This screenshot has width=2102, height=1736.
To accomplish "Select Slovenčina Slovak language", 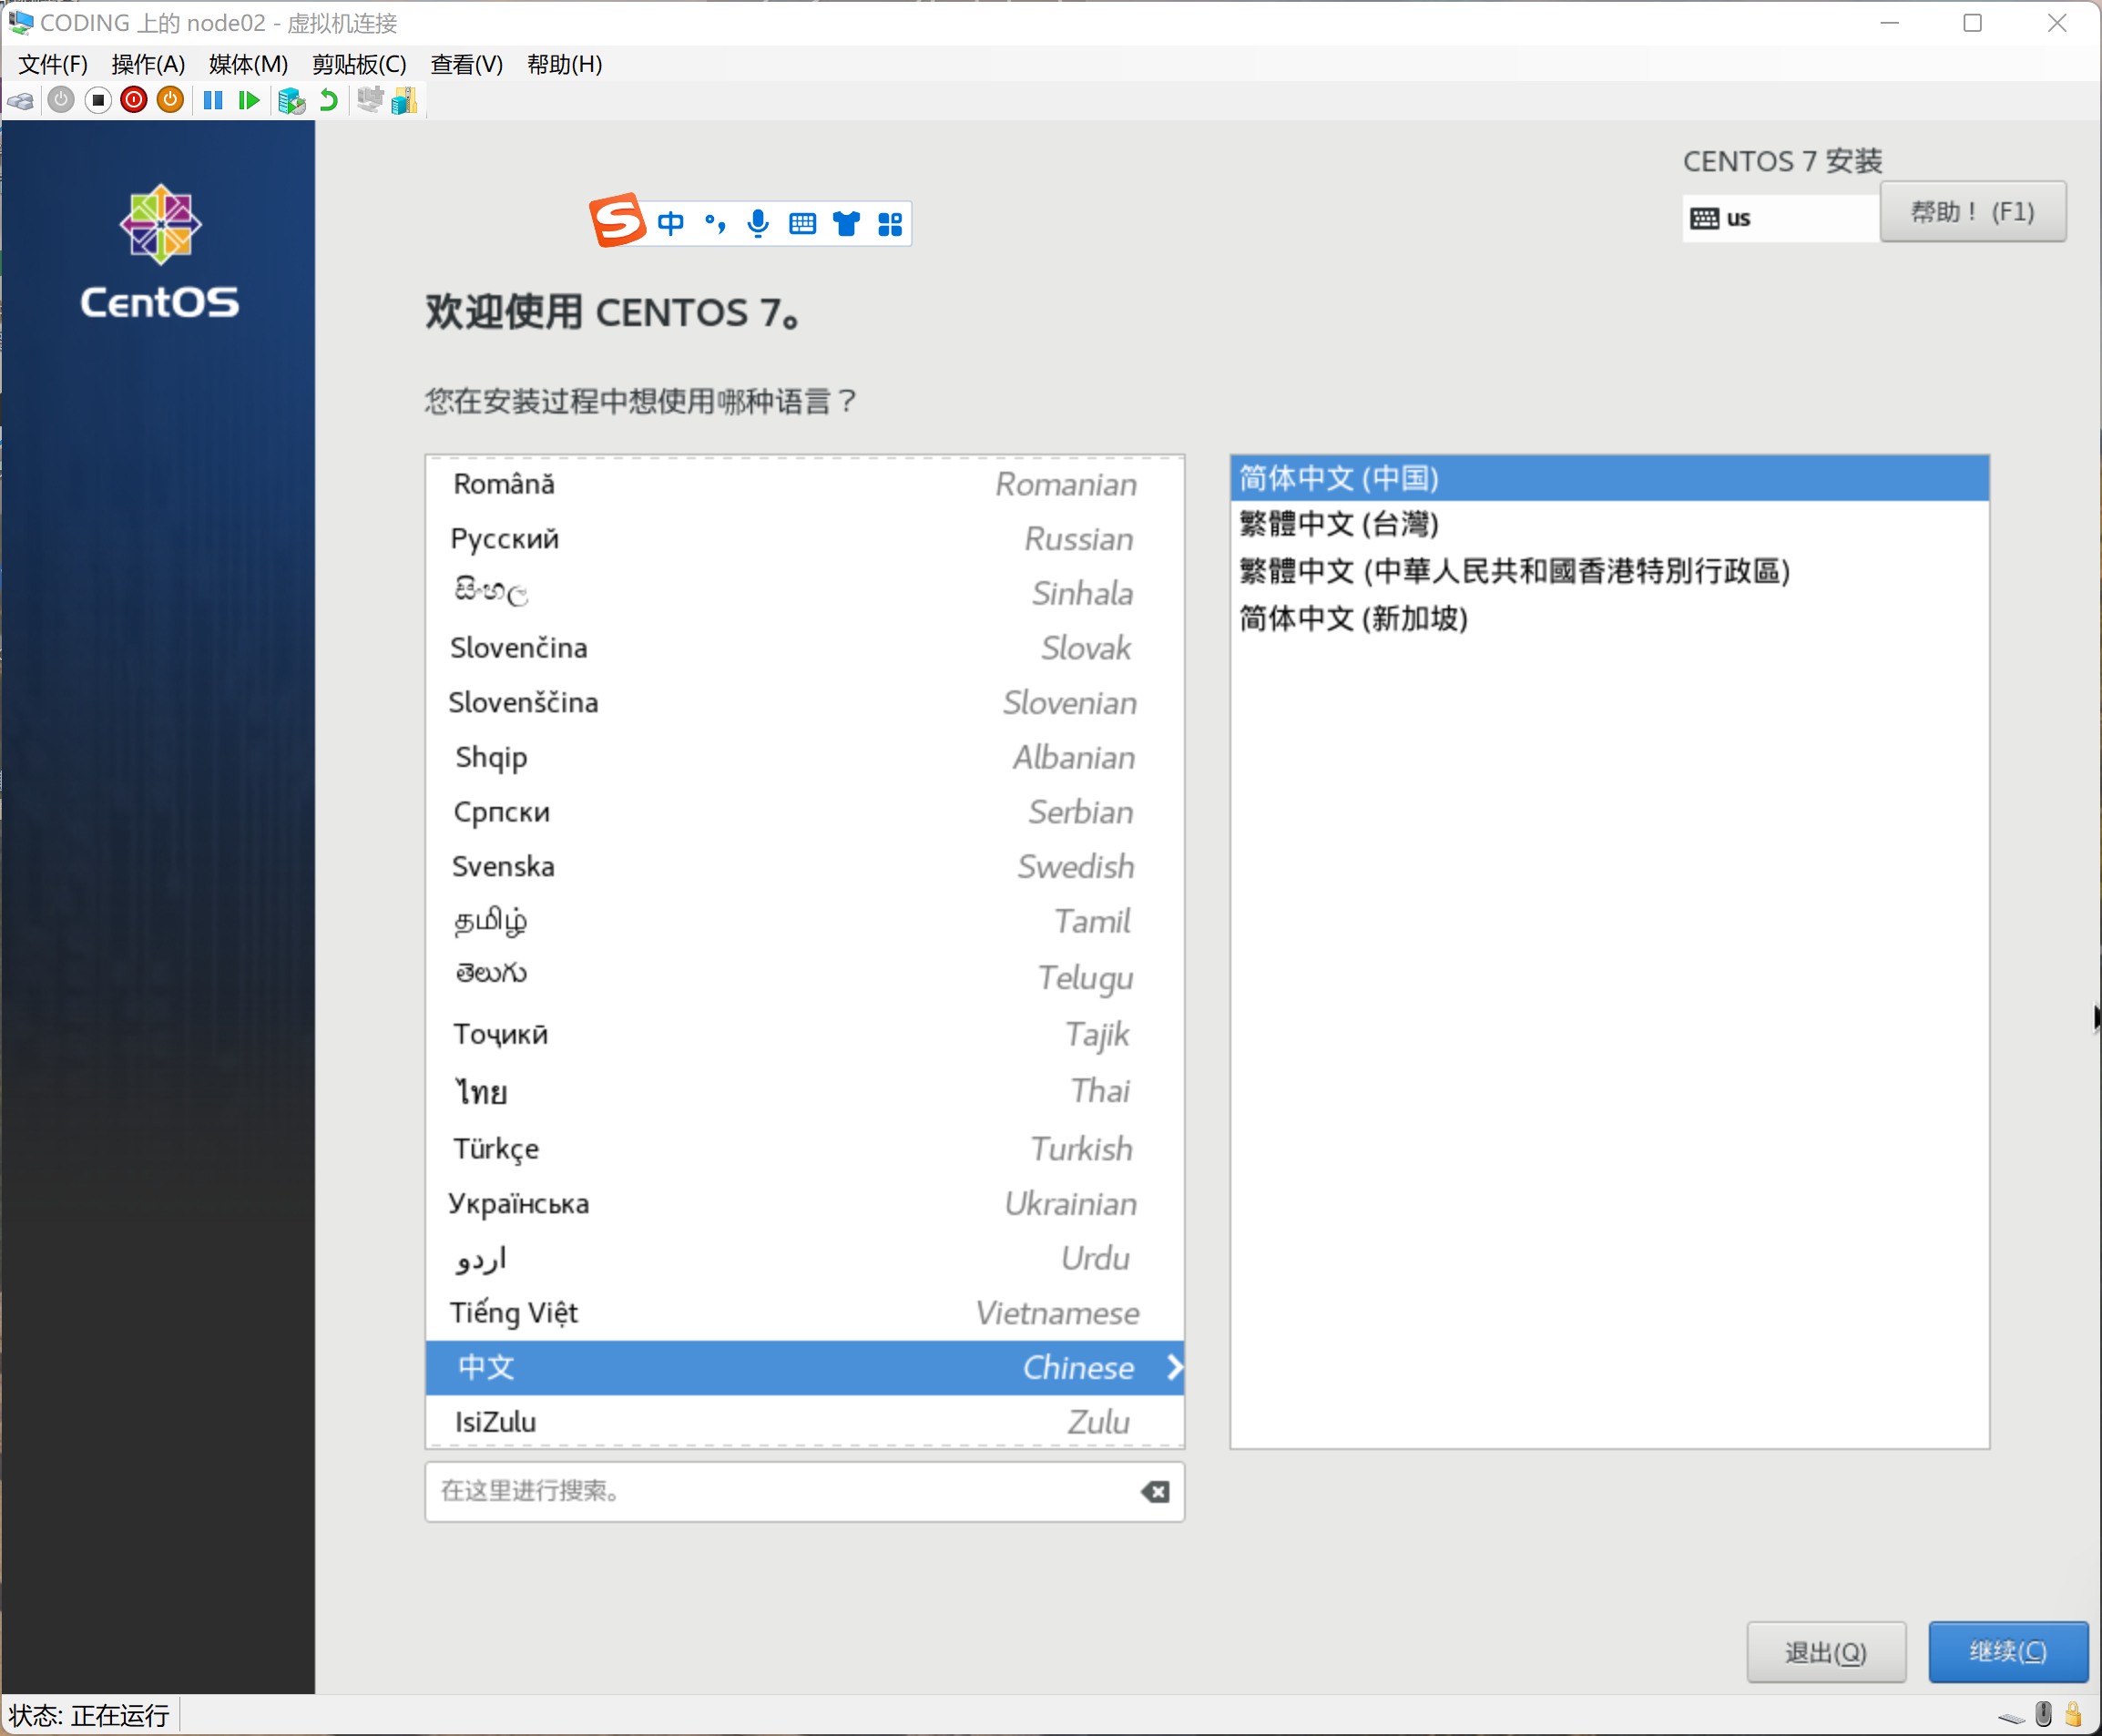I will pos(804,648).
